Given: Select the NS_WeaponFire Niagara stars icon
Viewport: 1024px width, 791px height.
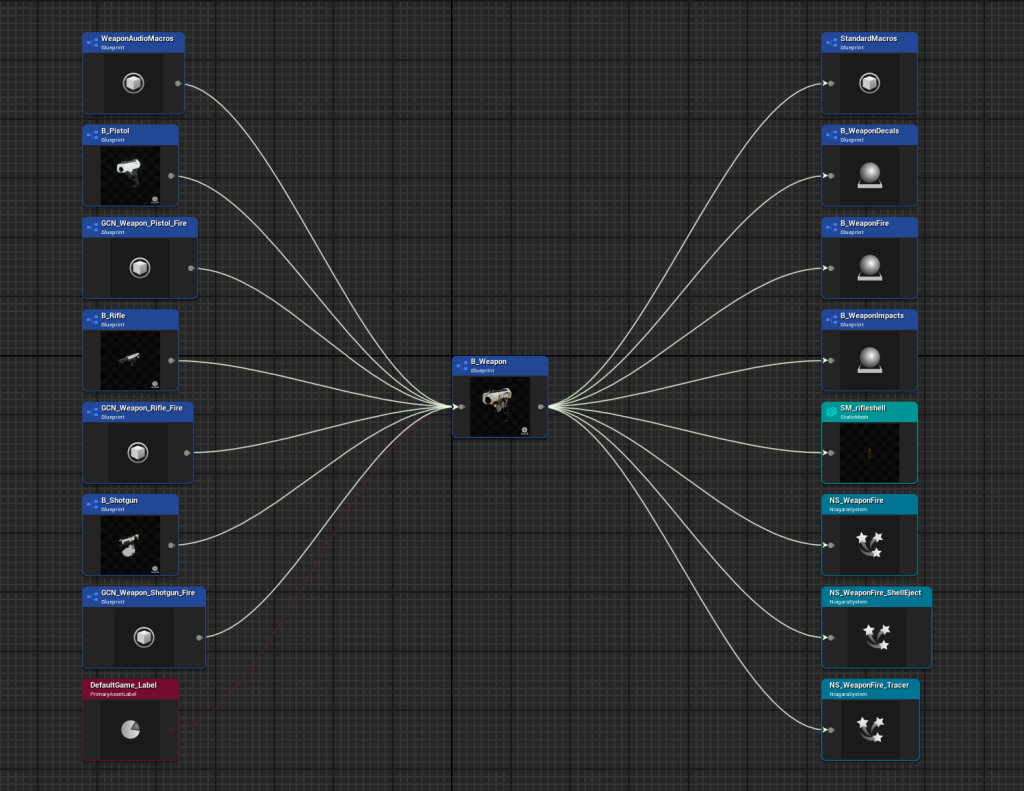Looking at the screenshot, I should point(869,545).
